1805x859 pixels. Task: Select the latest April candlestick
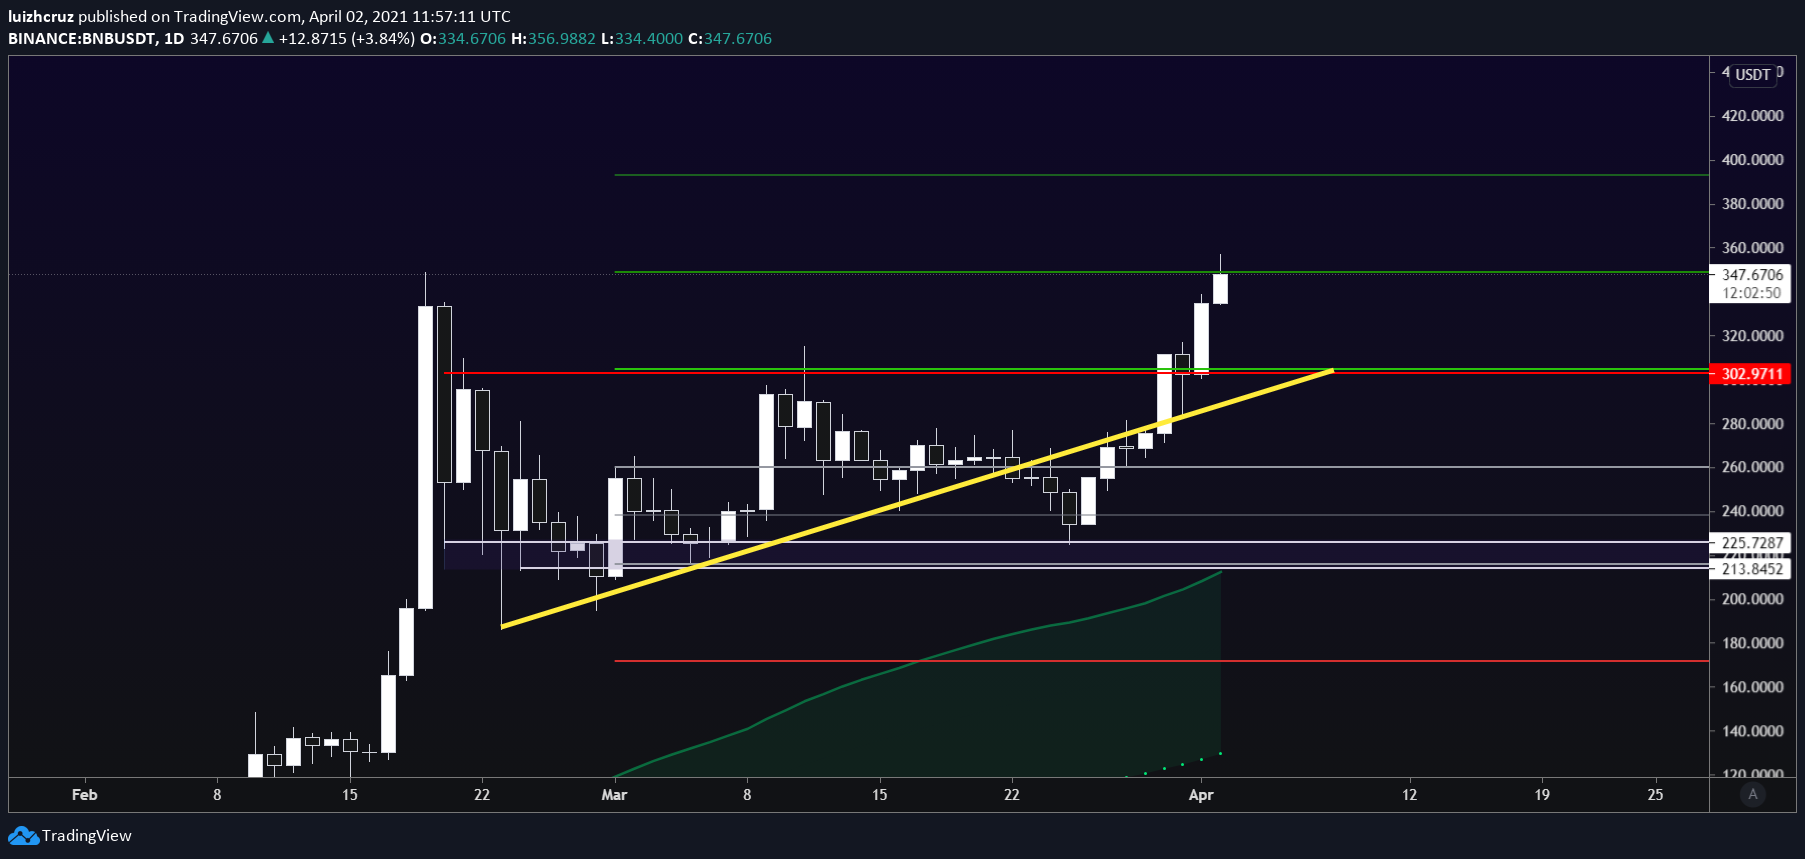tap(1220, 288)
